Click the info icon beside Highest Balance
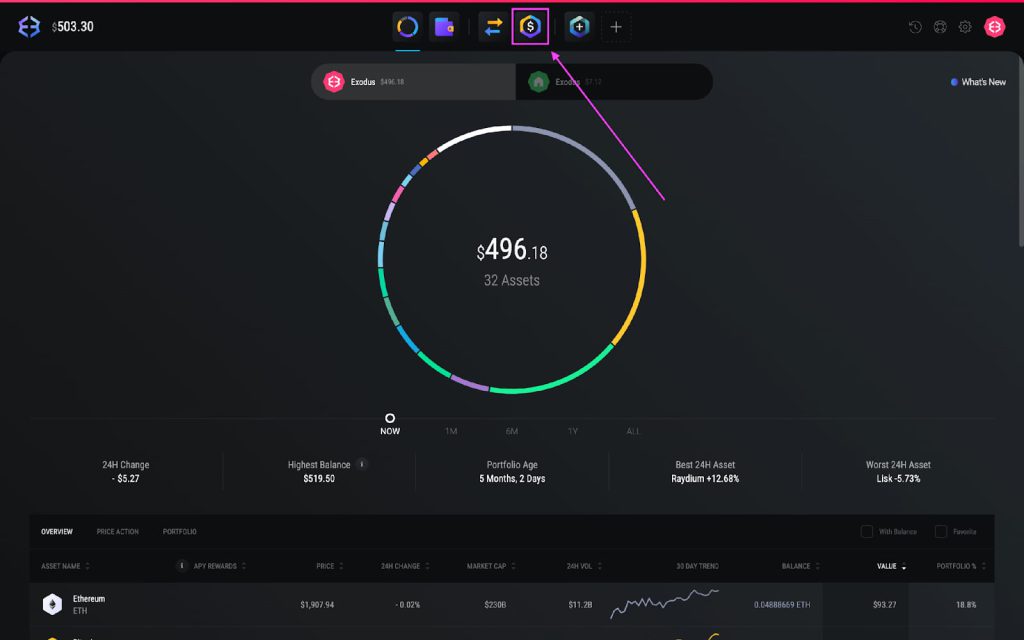The image size is (1024, 640). 362,464
